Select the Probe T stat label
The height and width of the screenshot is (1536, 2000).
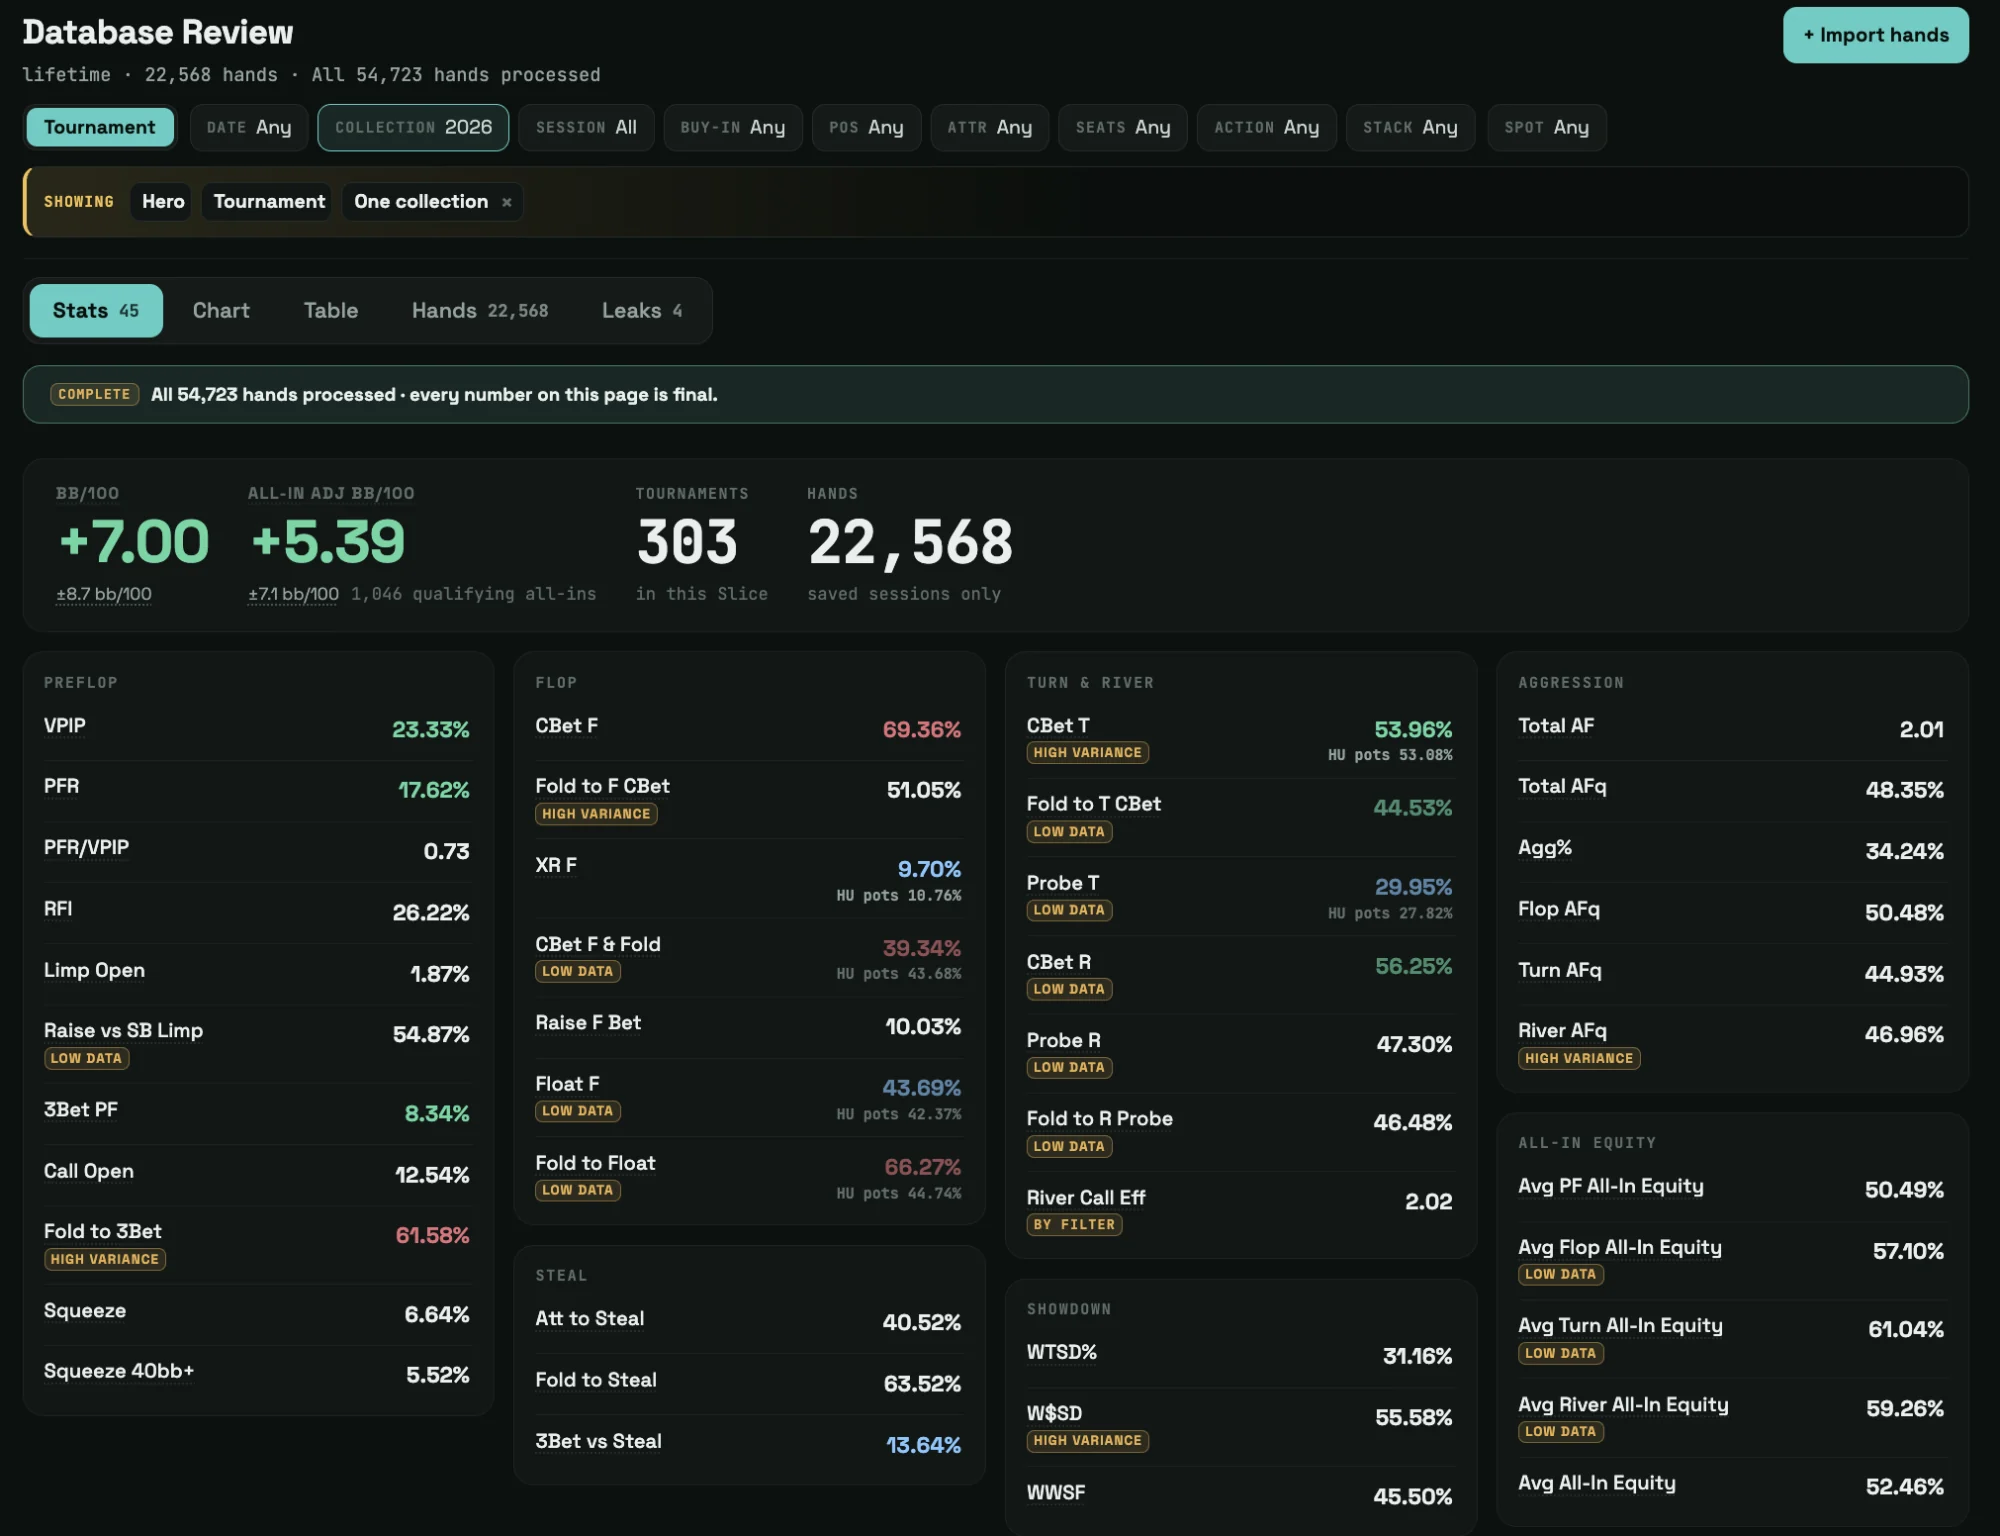(x=1062, y=883)
